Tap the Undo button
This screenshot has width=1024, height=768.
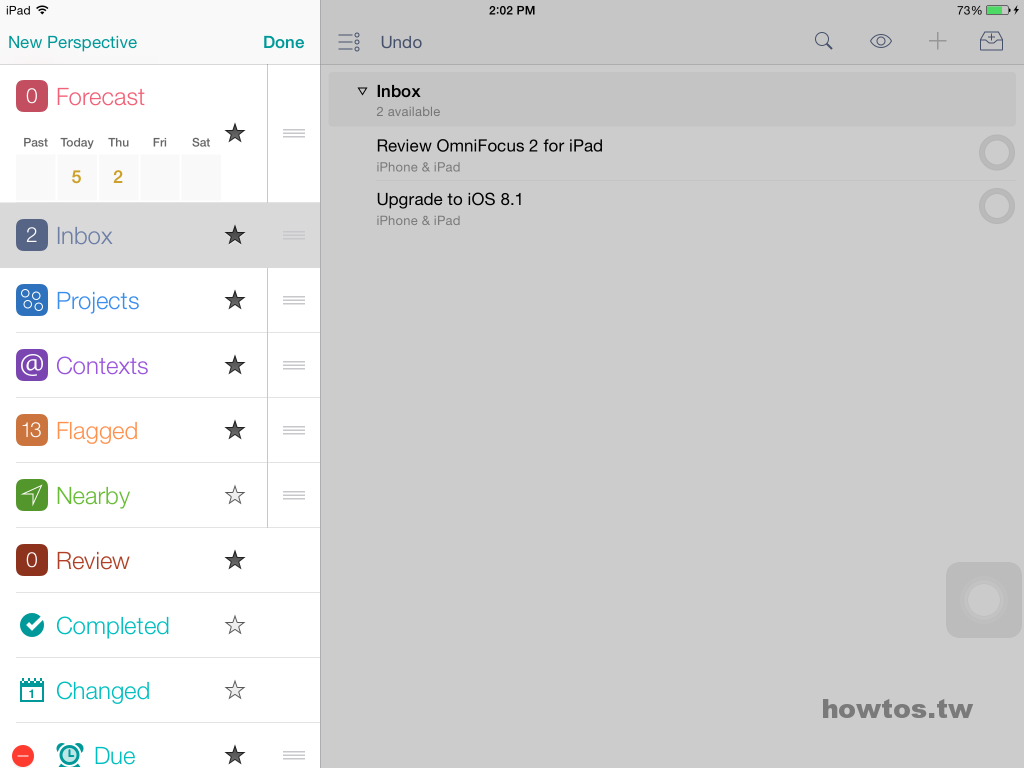coord(401,42)
